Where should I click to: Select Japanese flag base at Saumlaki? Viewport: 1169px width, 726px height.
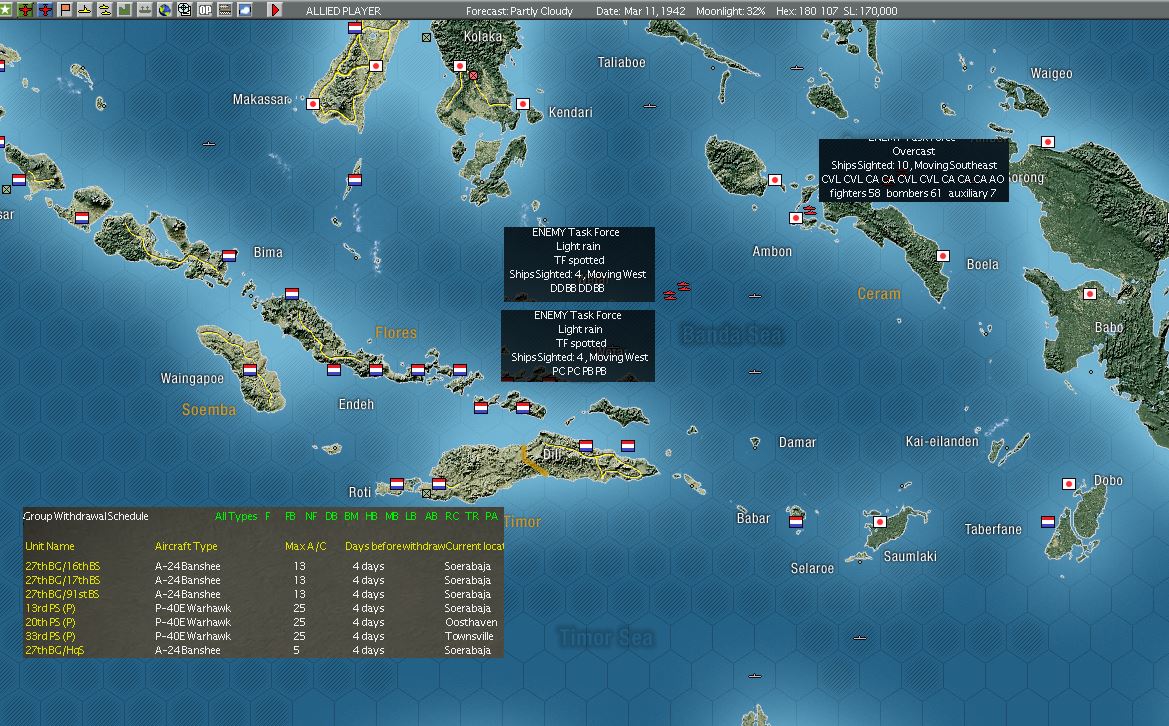[880, 522]
